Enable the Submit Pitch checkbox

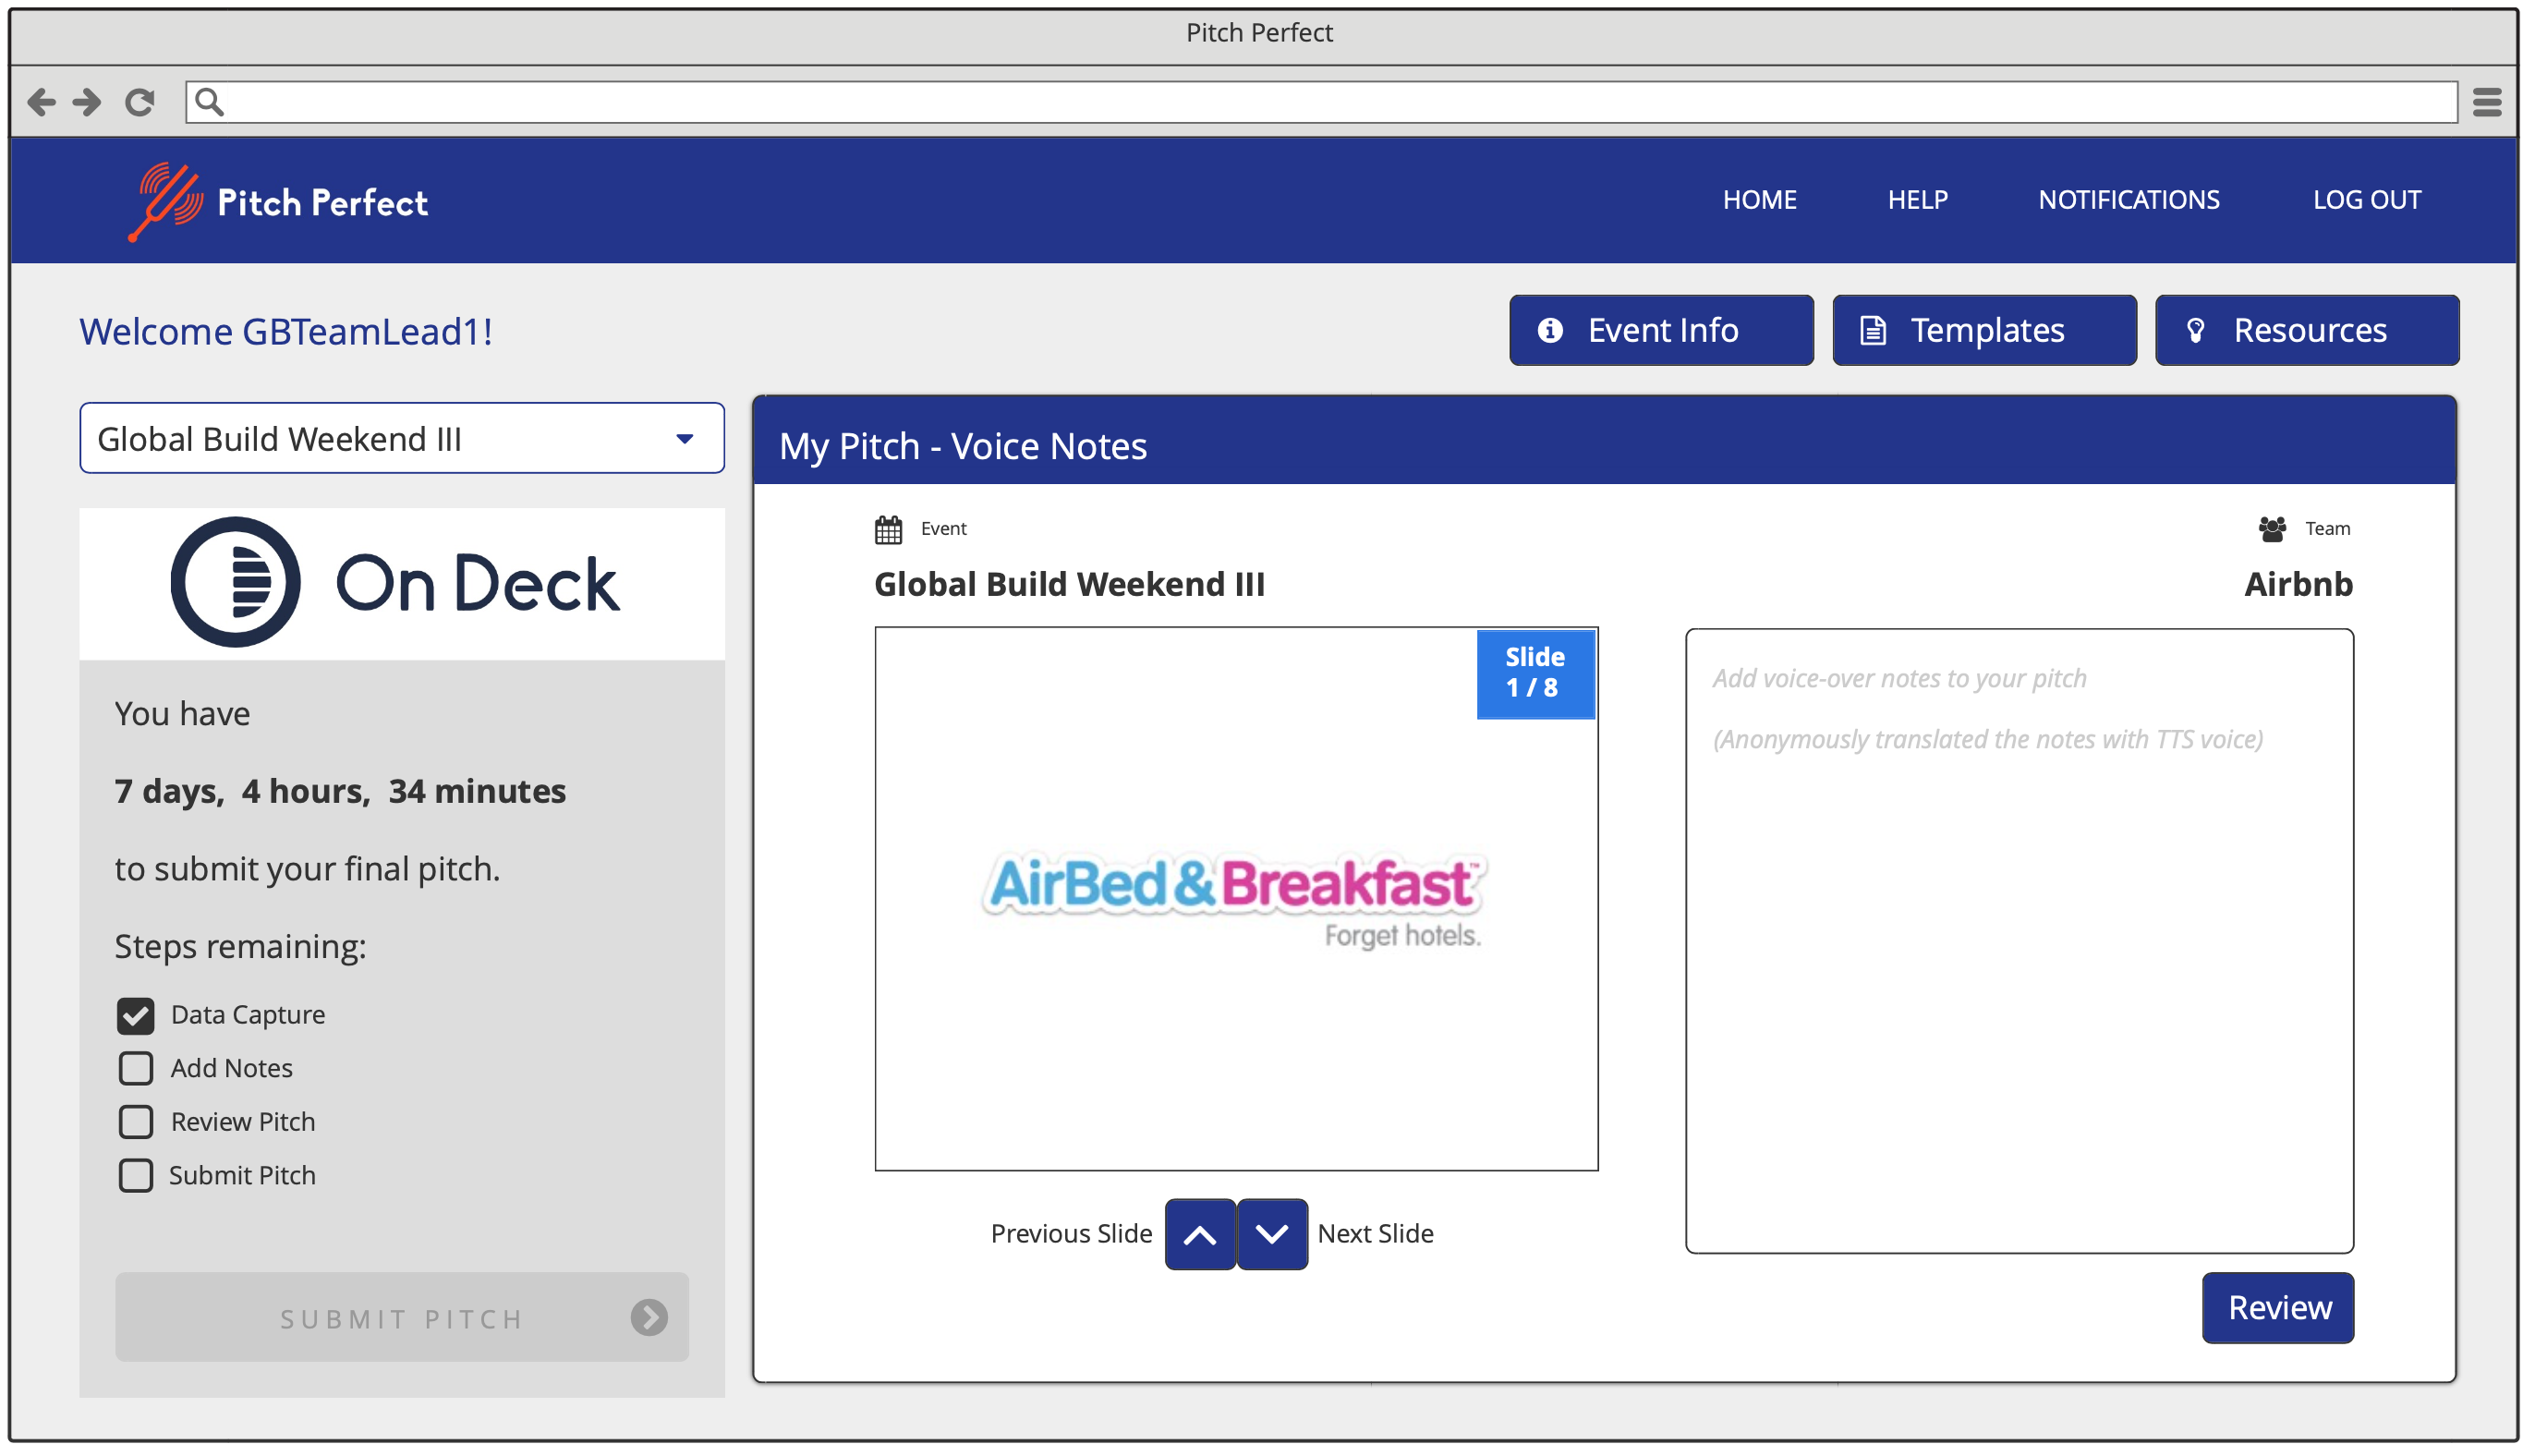136,1176
